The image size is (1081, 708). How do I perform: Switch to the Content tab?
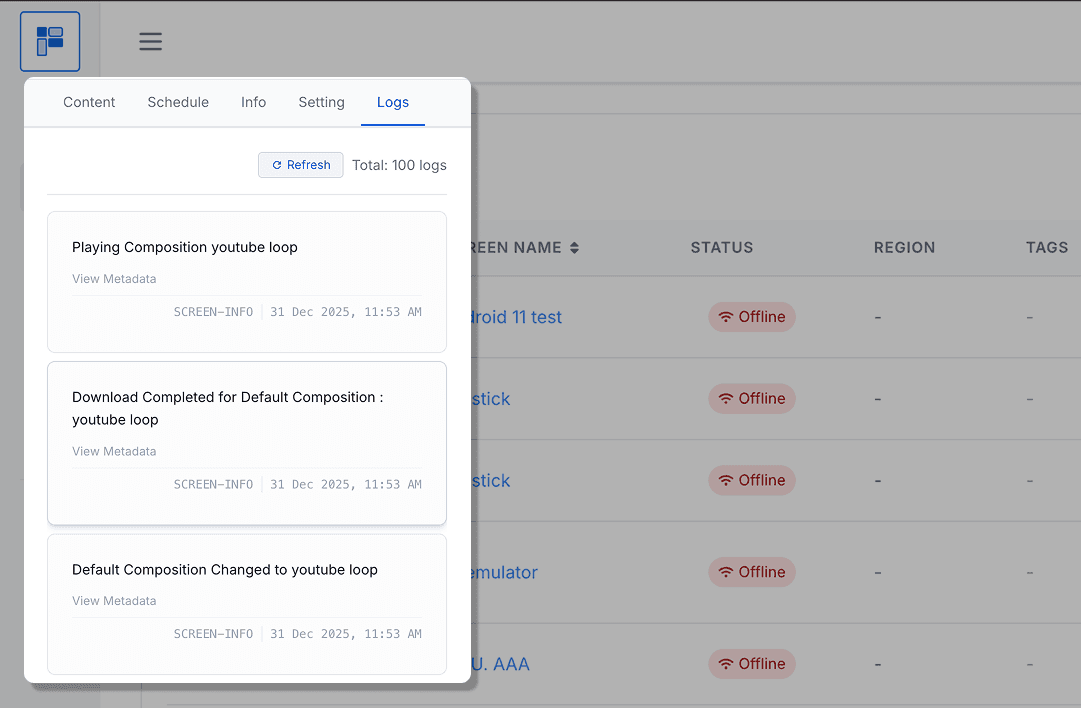pyautogui.click(x=89, y=102)
